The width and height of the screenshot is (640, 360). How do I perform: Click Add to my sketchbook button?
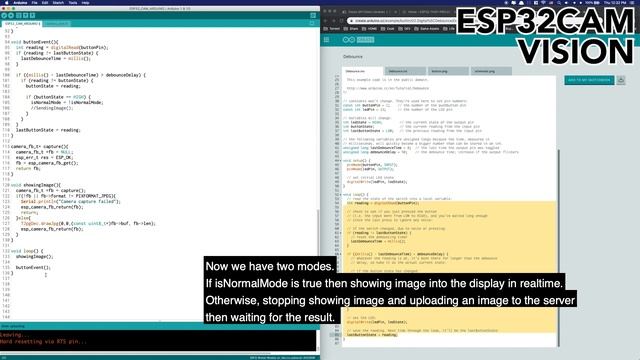pyautogui.click(x=589, y=80)
